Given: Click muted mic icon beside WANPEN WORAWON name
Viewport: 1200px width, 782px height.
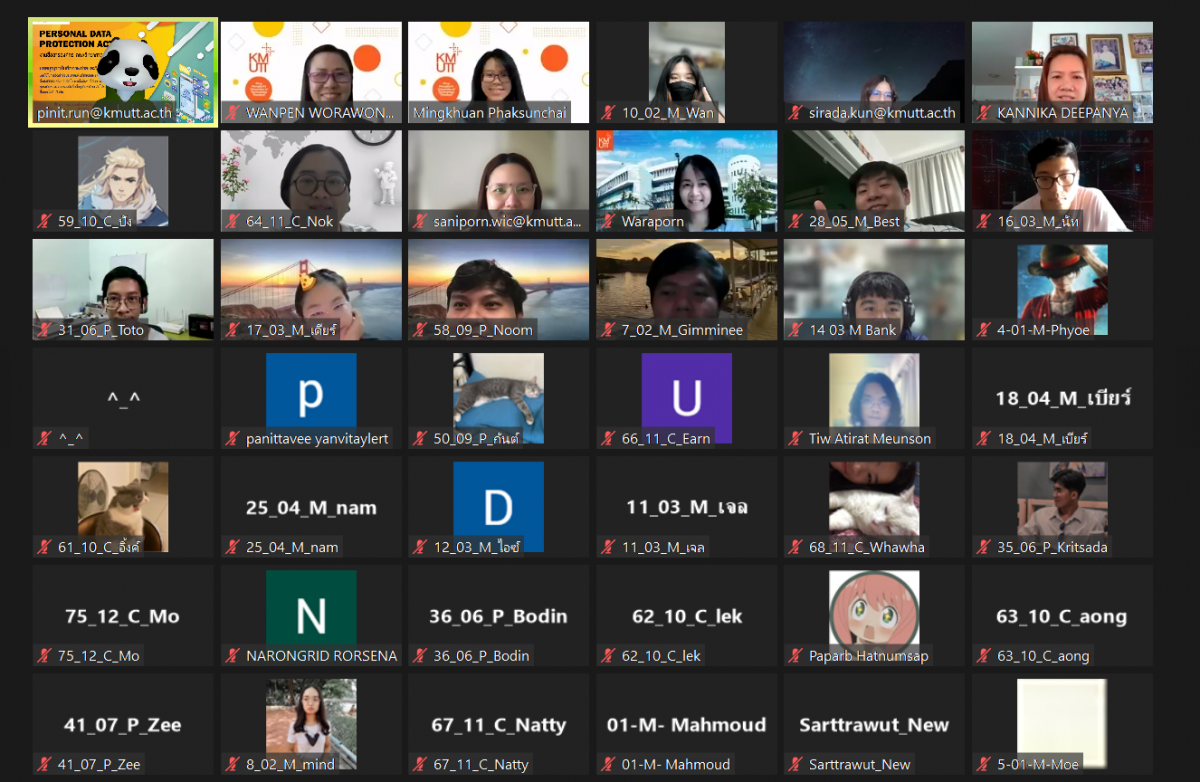Looking at the screenshot, I should click(x=232, y=113).
